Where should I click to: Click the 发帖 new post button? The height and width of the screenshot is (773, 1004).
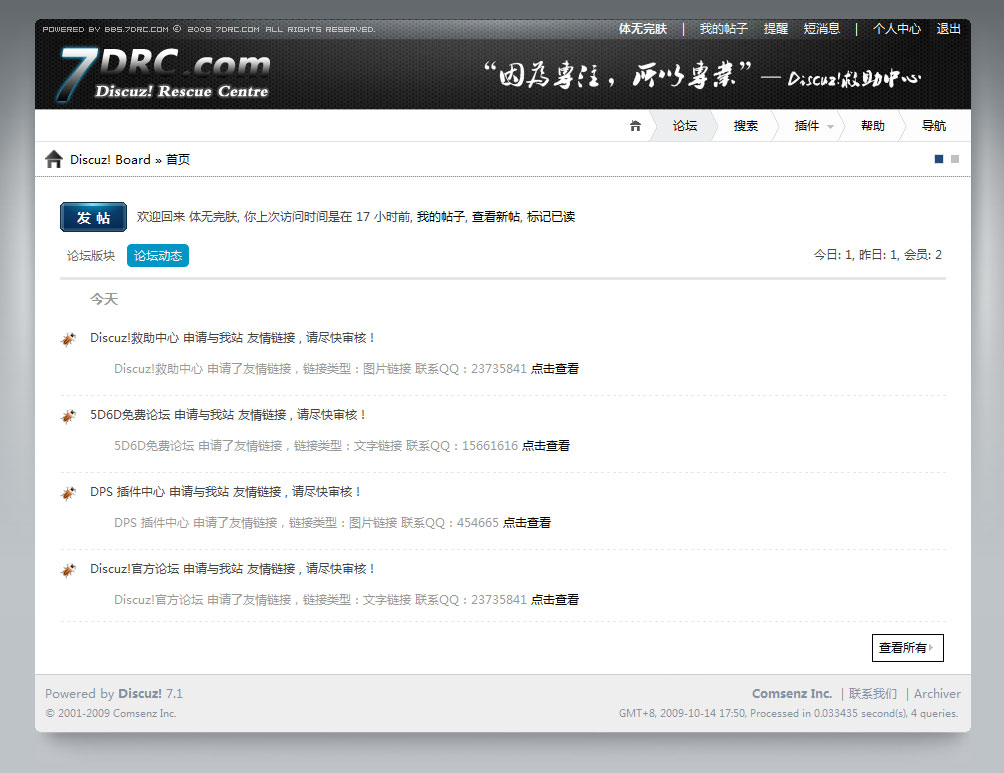(x=93, y=217)
